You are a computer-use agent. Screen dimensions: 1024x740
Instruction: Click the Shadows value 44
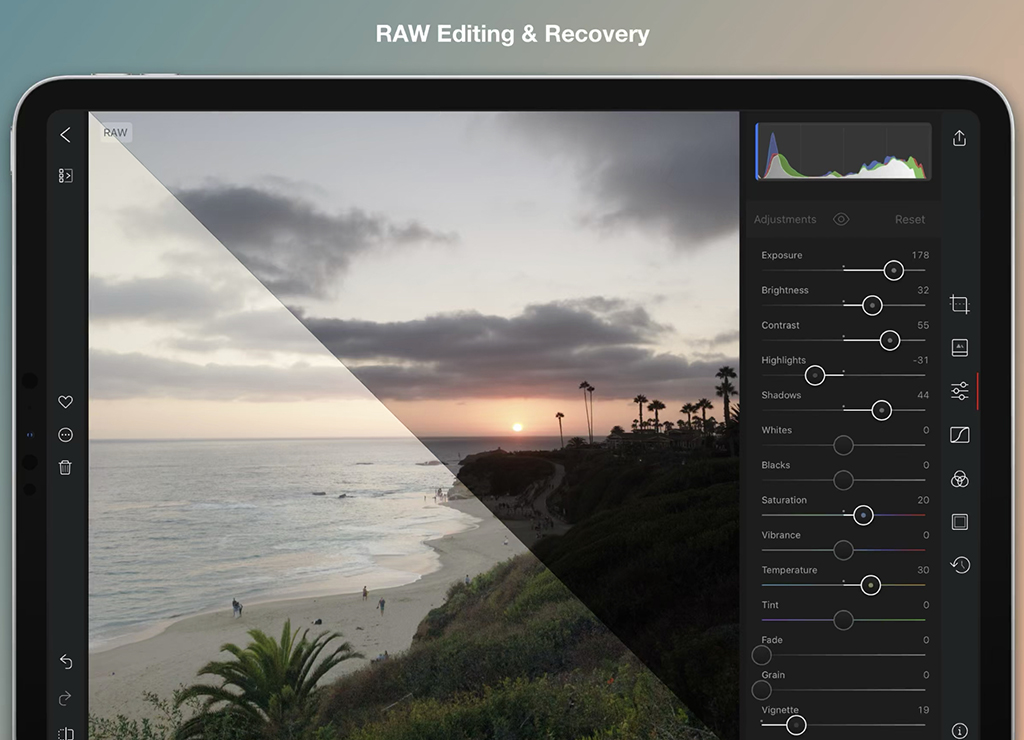923,395
